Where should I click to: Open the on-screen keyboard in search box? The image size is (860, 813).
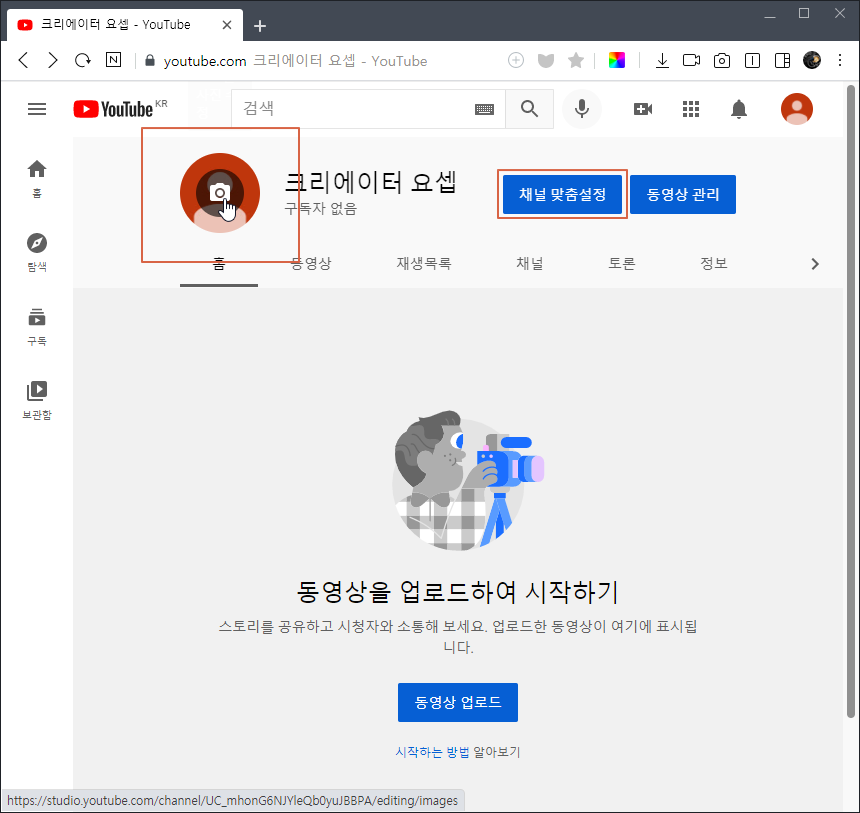point(484,109)
